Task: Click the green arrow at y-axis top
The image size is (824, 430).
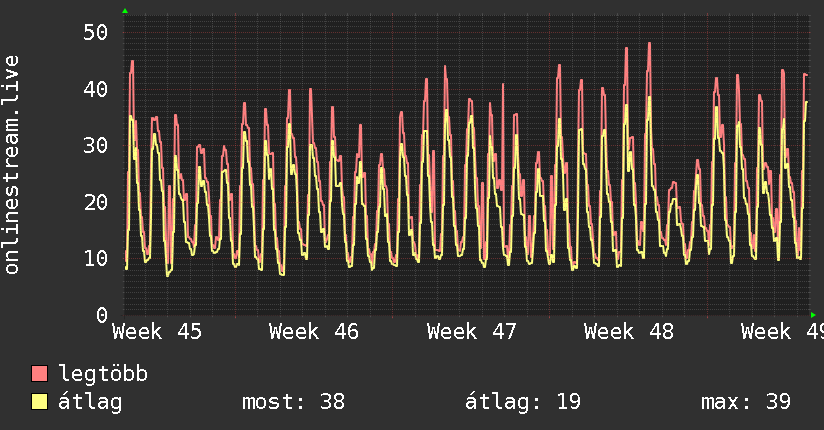Action: 125,11
